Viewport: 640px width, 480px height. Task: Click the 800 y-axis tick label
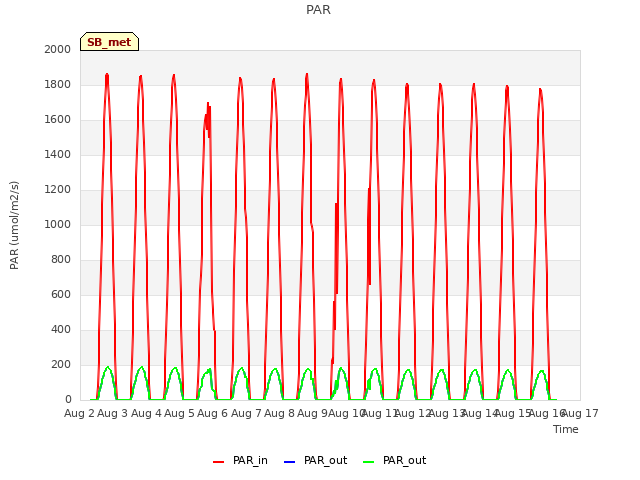coord(61,260)
